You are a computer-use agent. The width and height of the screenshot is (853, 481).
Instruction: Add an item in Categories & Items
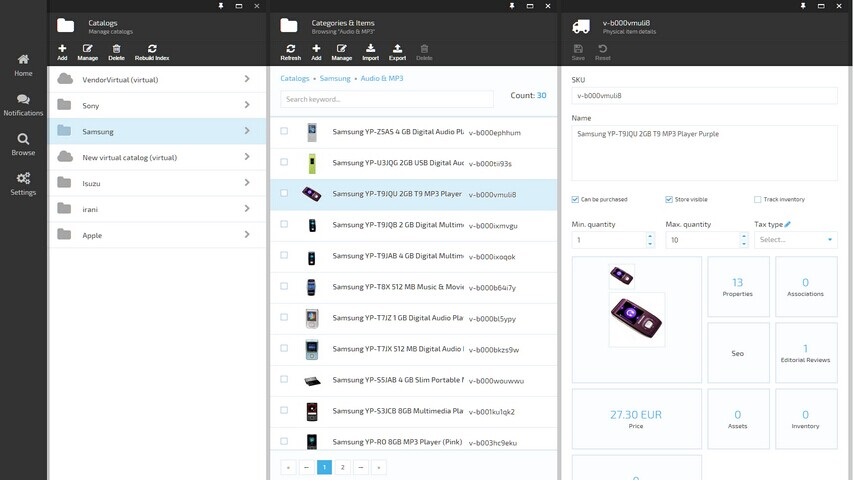316,52
